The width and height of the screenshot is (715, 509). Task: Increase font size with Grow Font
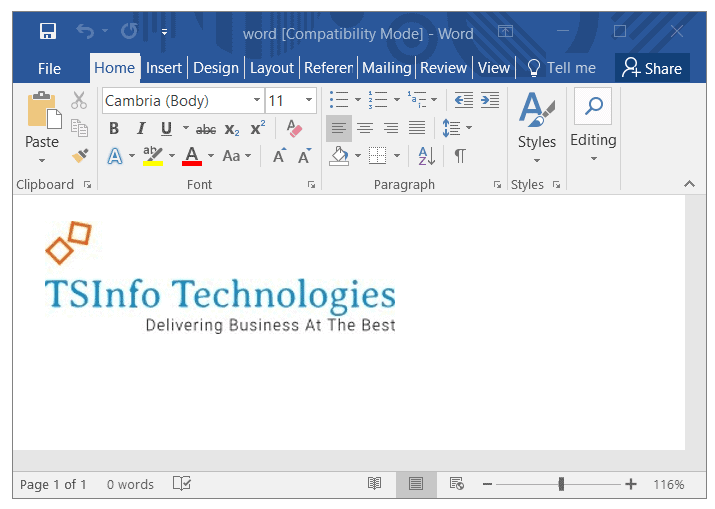tap(279, 156)
